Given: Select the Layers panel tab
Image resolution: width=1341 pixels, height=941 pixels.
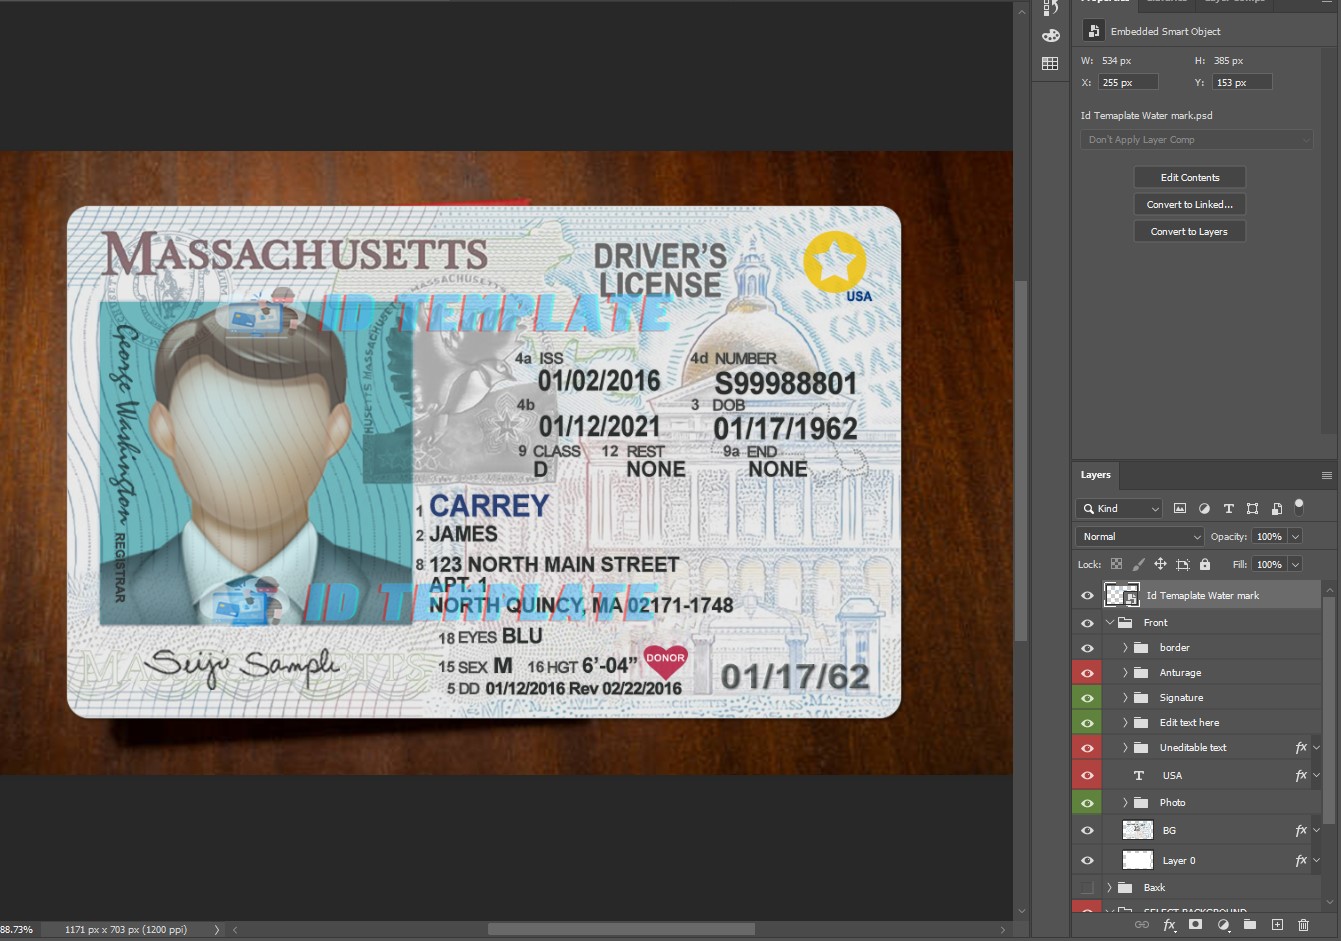Looking at the screenshot, I should pyautogui.click(x=1096, y=475).
